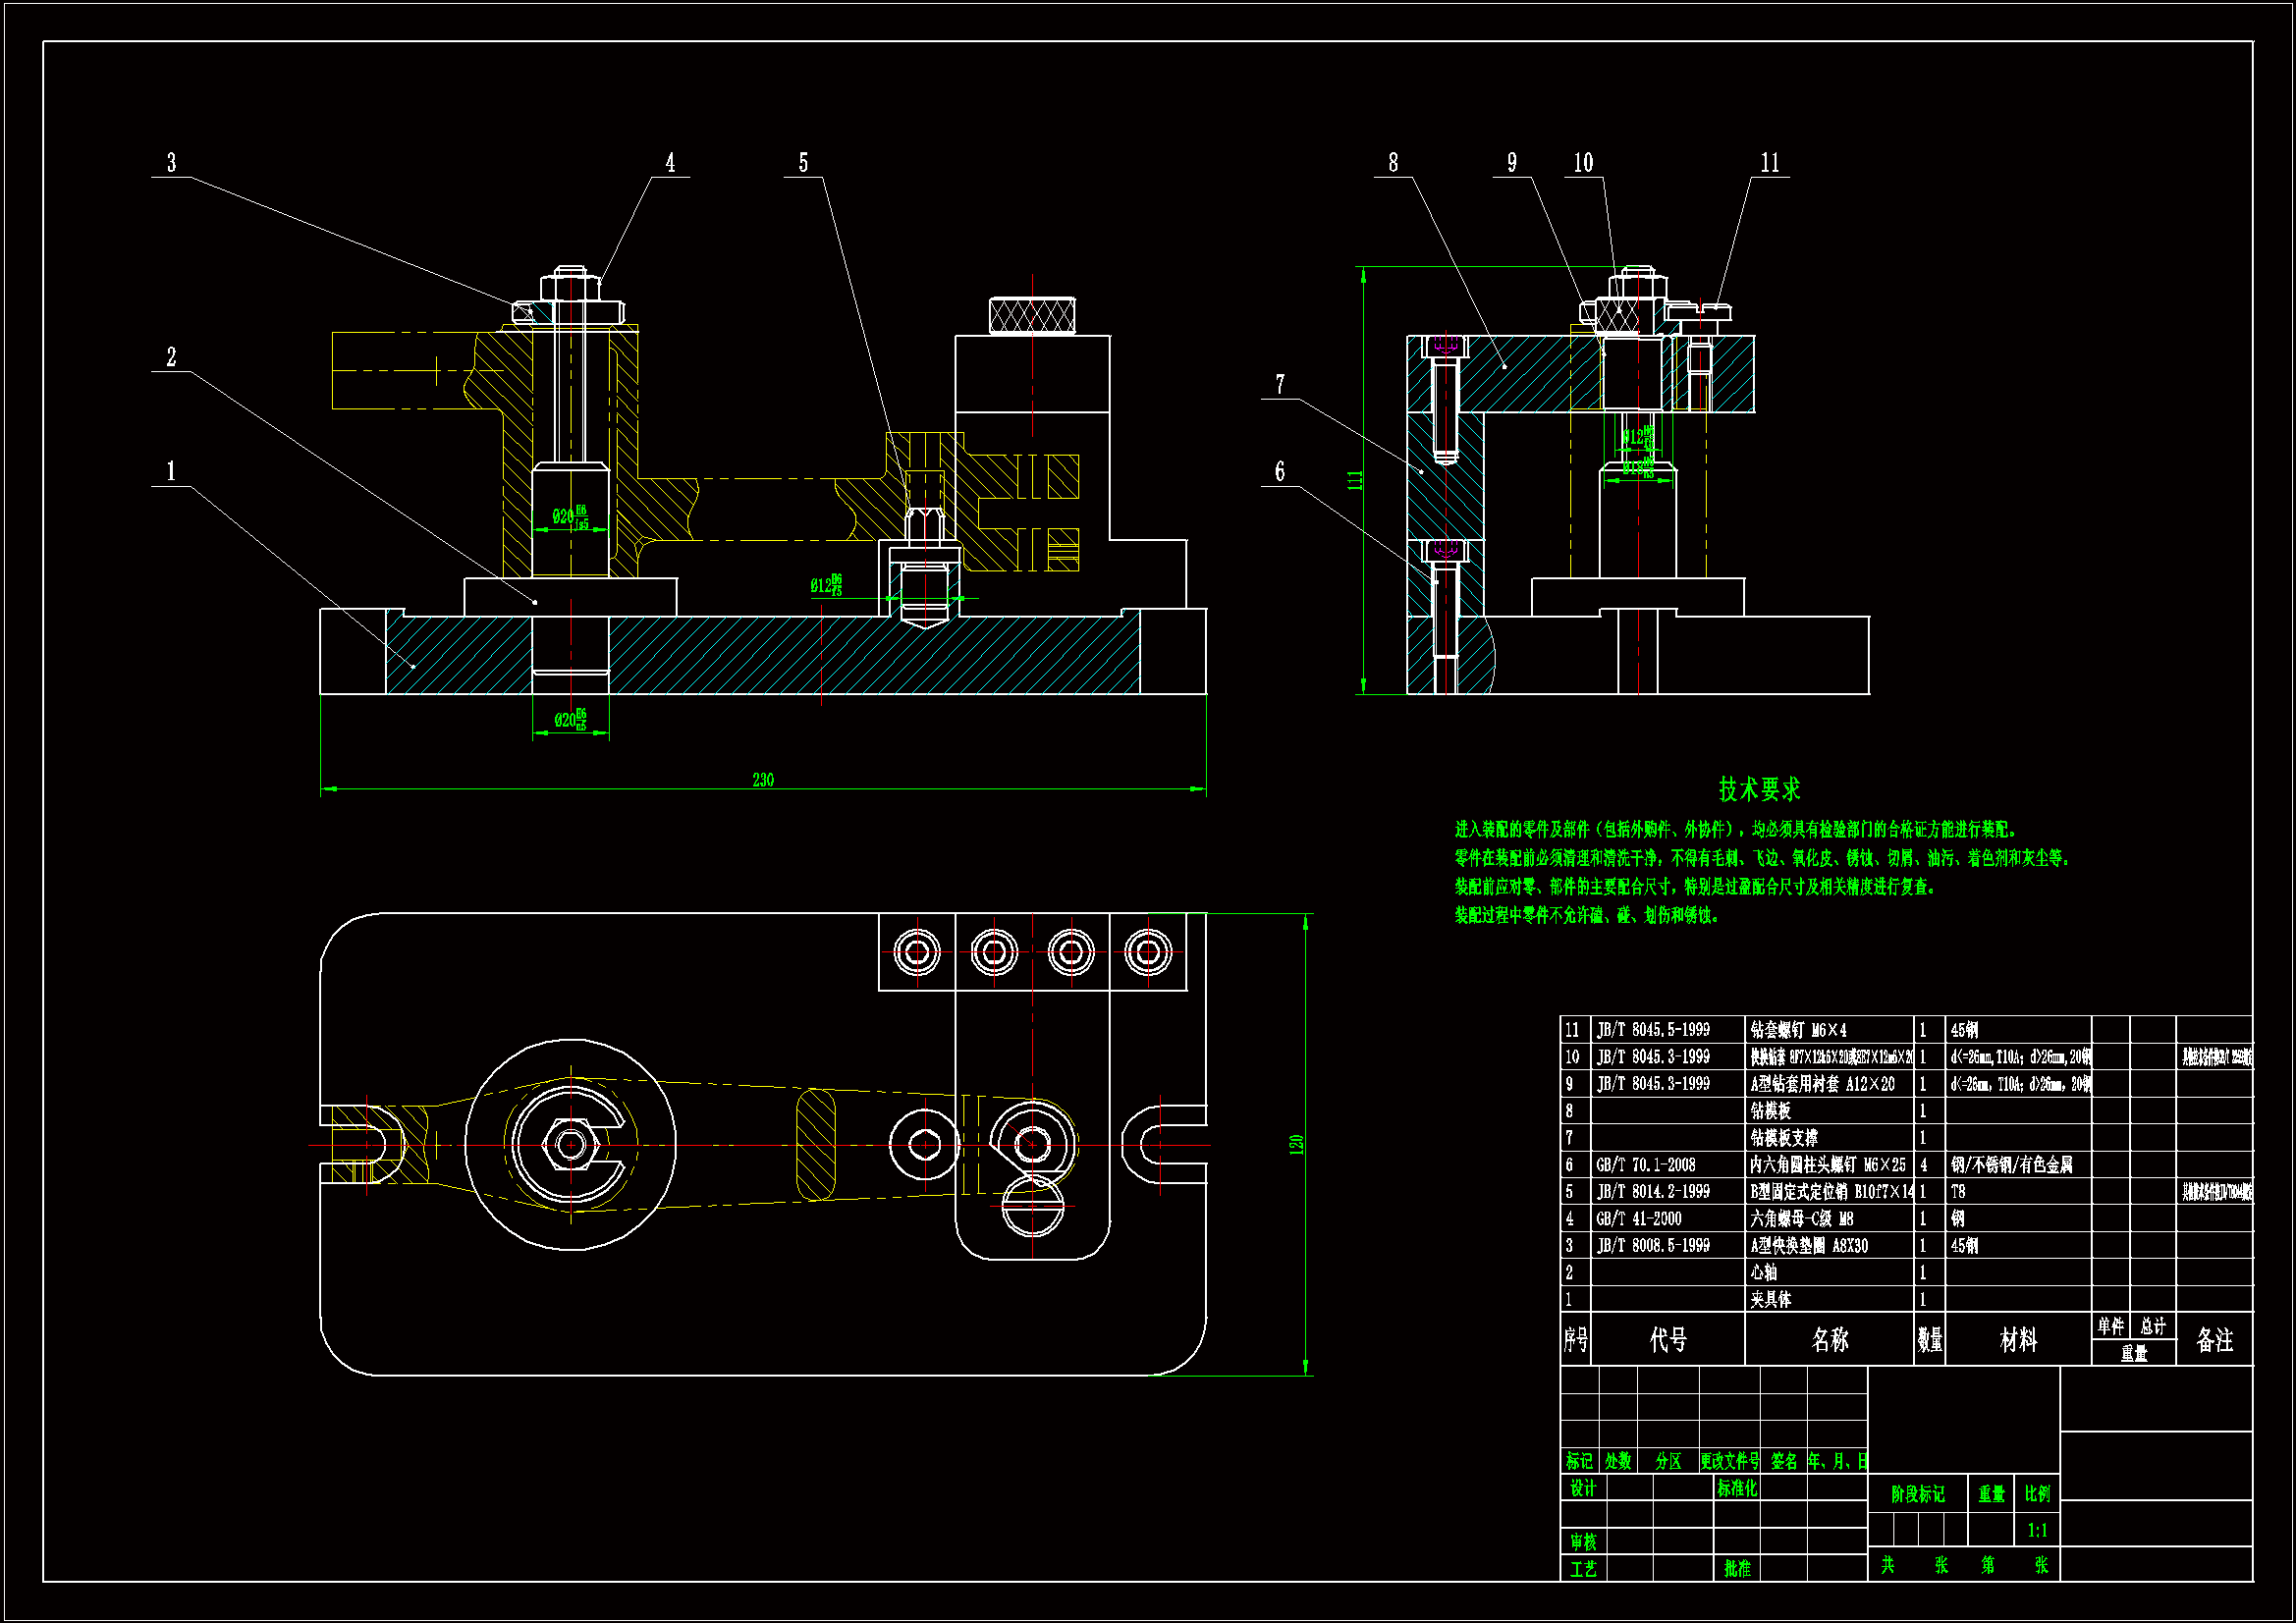This screenshot has width=2296, height=1623.
Task: Select the 备注 column header cell
Action: (2214, 1340)
